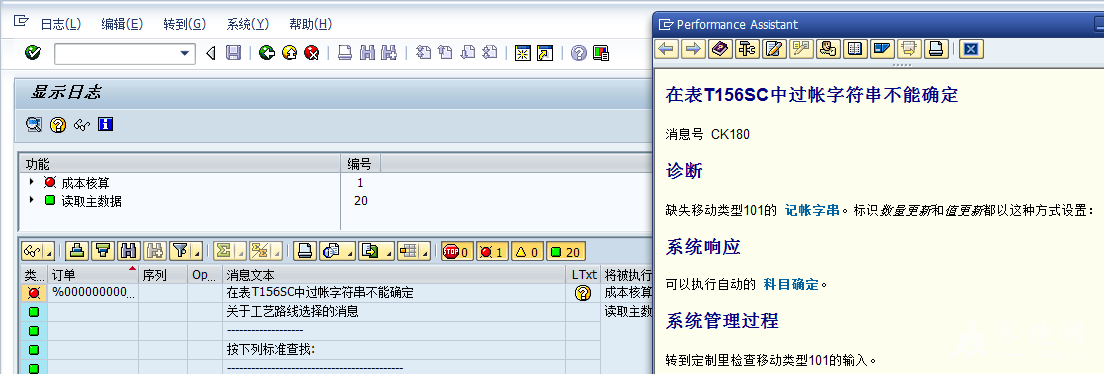This screenshot has width=1104, height=374.
Task: Follow the 科目确定 link
Action: pyautogui.click(x=791, y=285)
